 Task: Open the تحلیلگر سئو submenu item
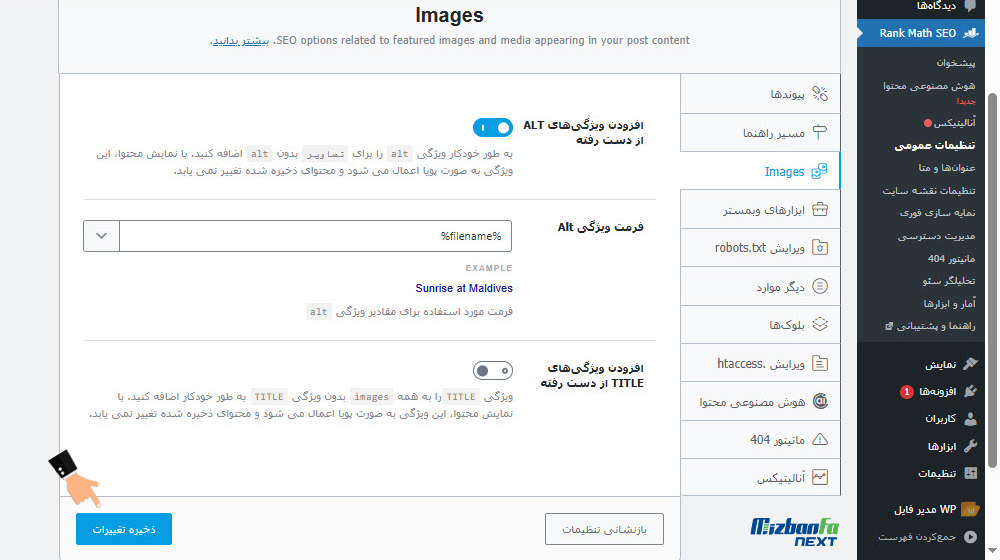pos(948,281)
